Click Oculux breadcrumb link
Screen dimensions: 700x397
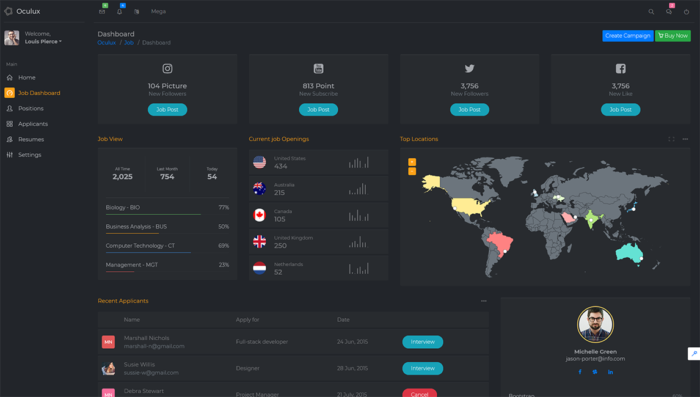(x=107, y=43)
